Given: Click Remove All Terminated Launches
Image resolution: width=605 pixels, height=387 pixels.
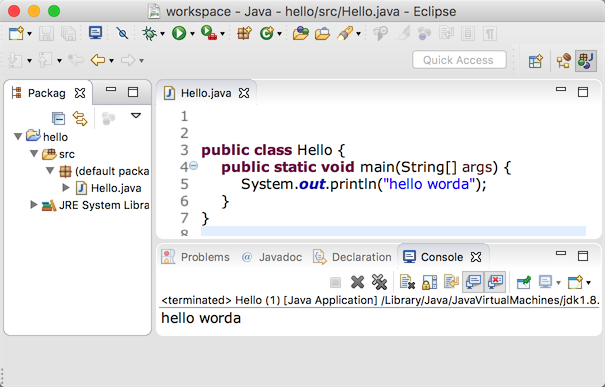Looking at the screenshot, I should click(x=379, y=282).
